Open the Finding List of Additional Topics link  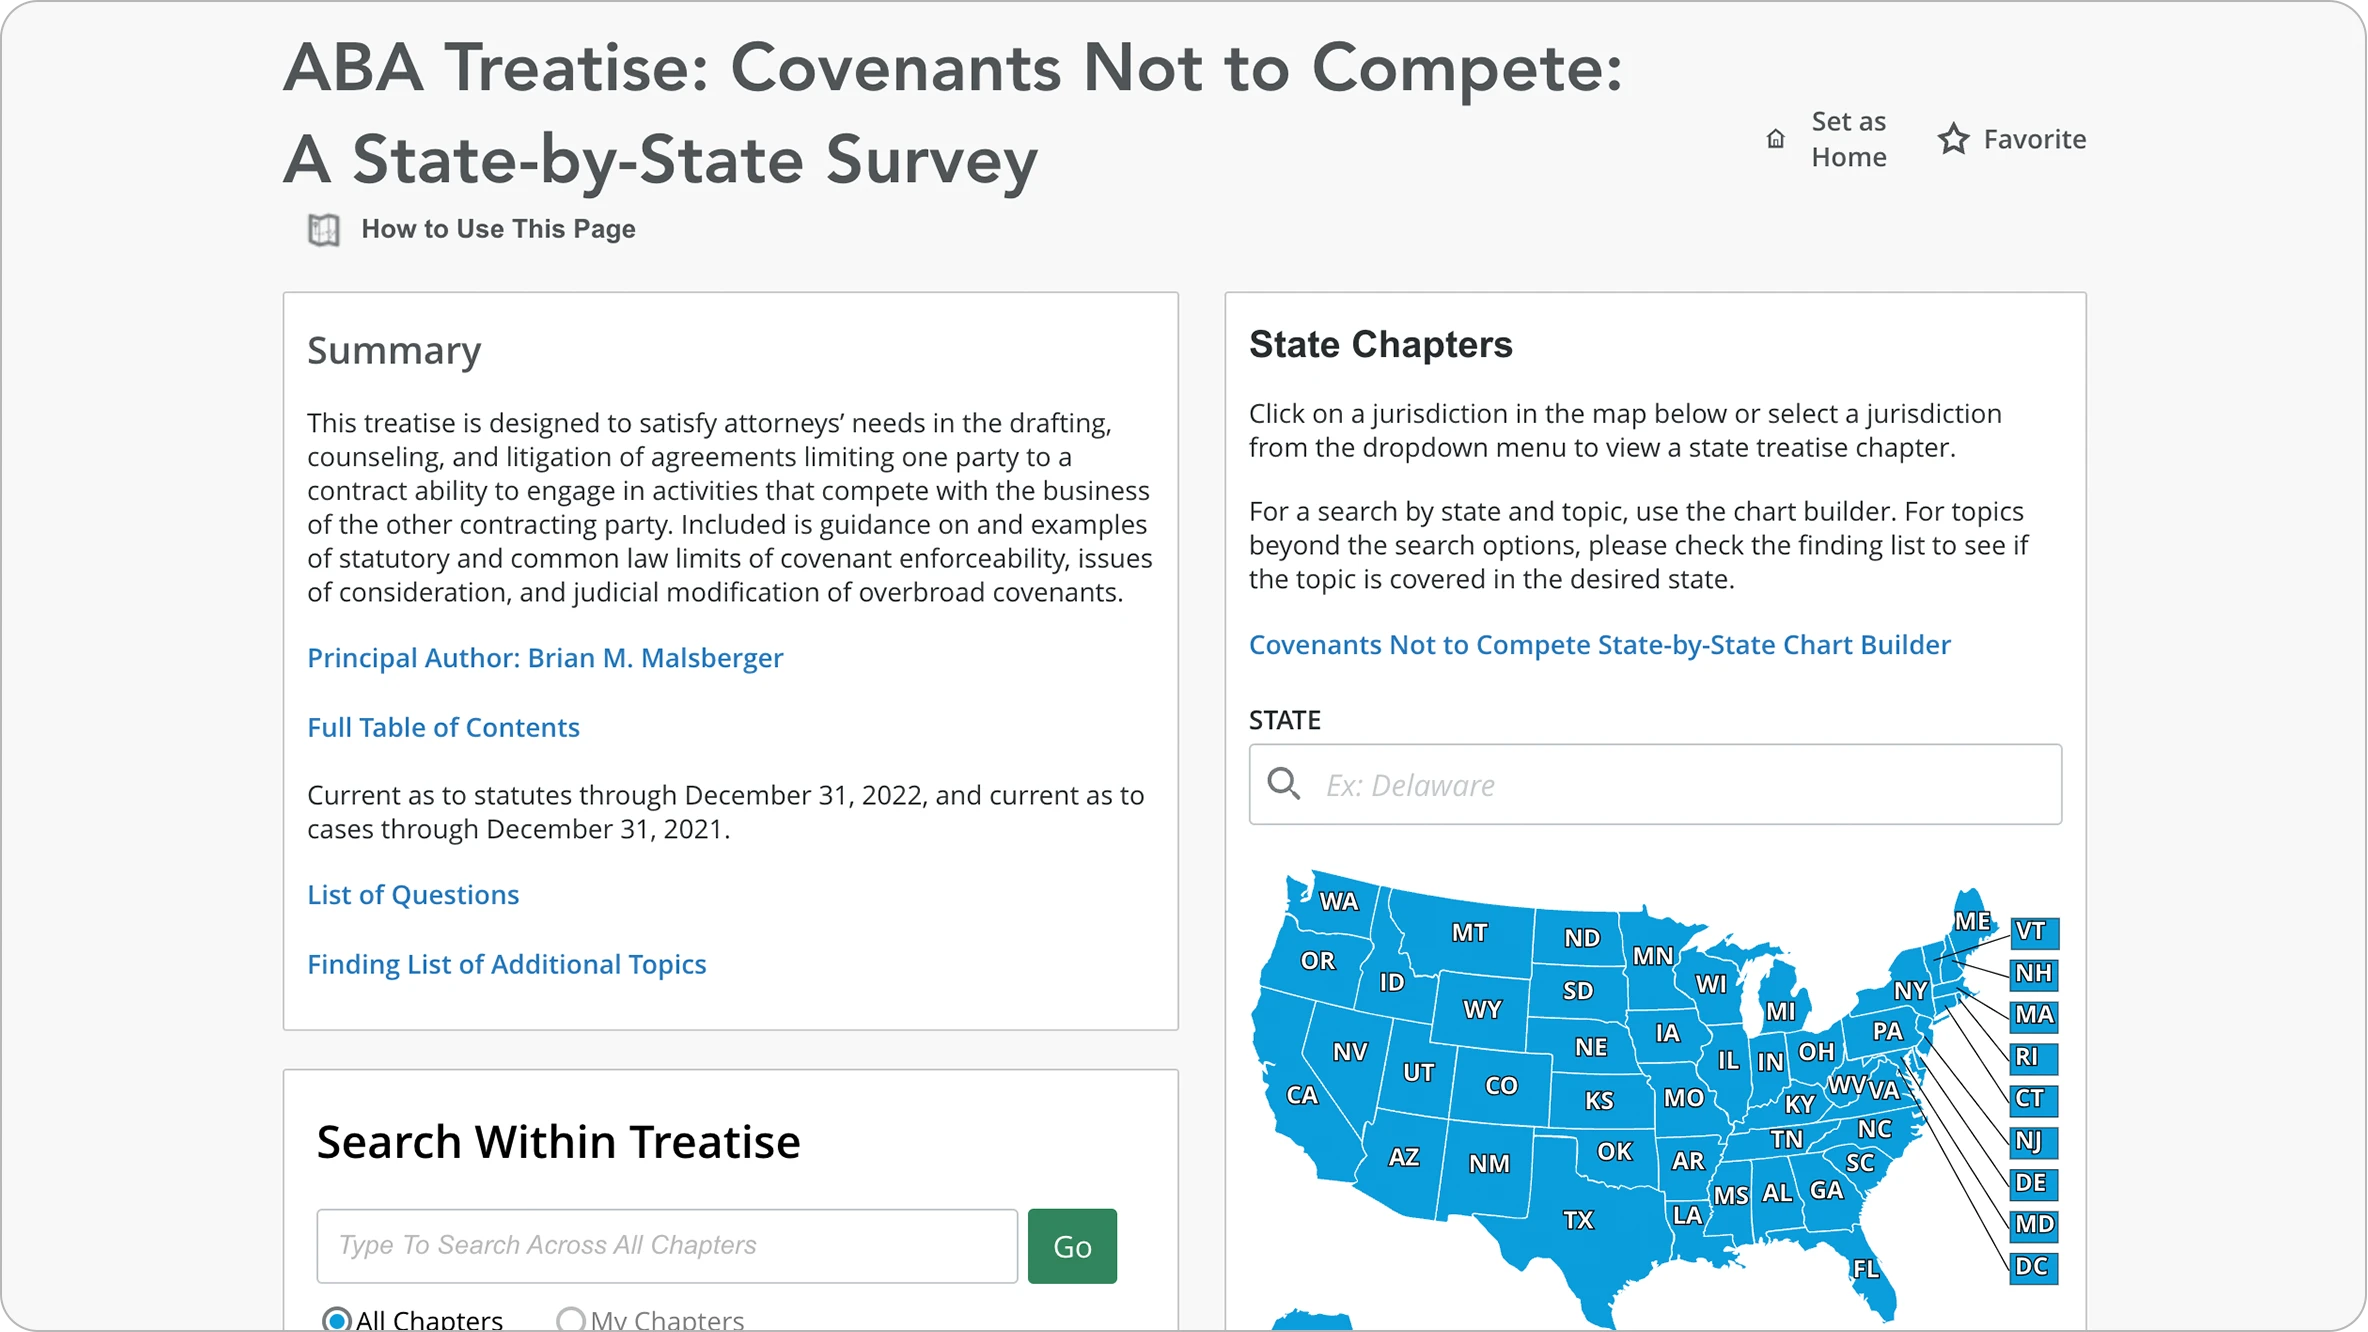click(x=506, y=964)
